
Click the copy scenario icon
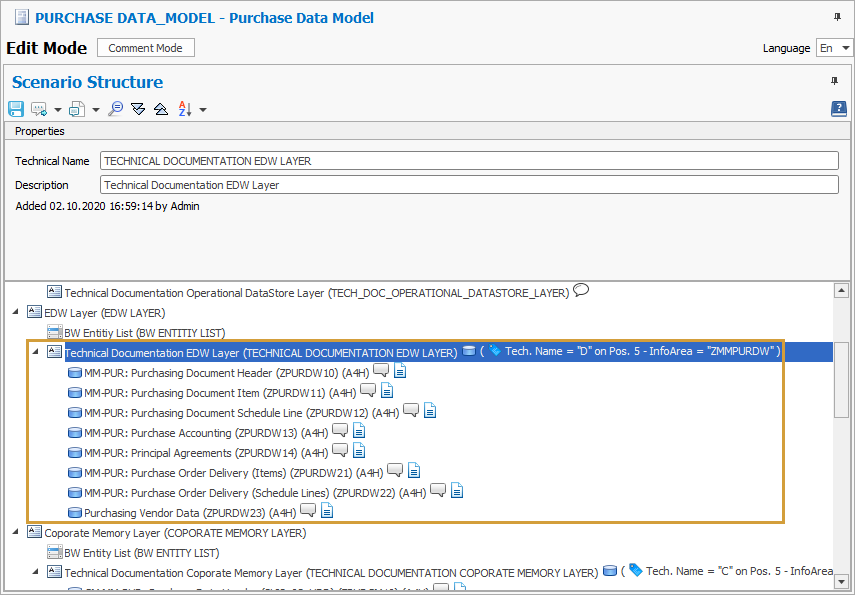[x=78, y=109]
